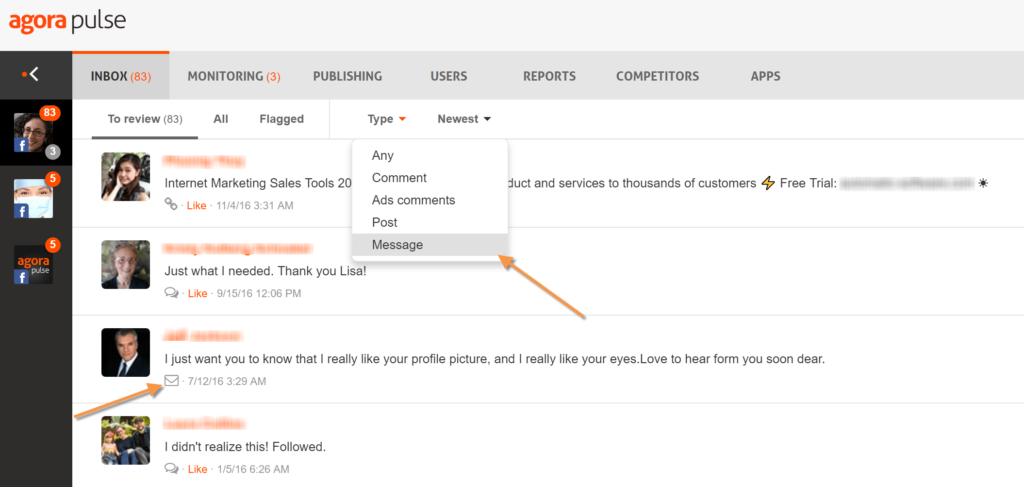Viewport: 1024px width, 487px height.
Task: Open the Newest sort dropdown
Action: (x=464, y=119)
